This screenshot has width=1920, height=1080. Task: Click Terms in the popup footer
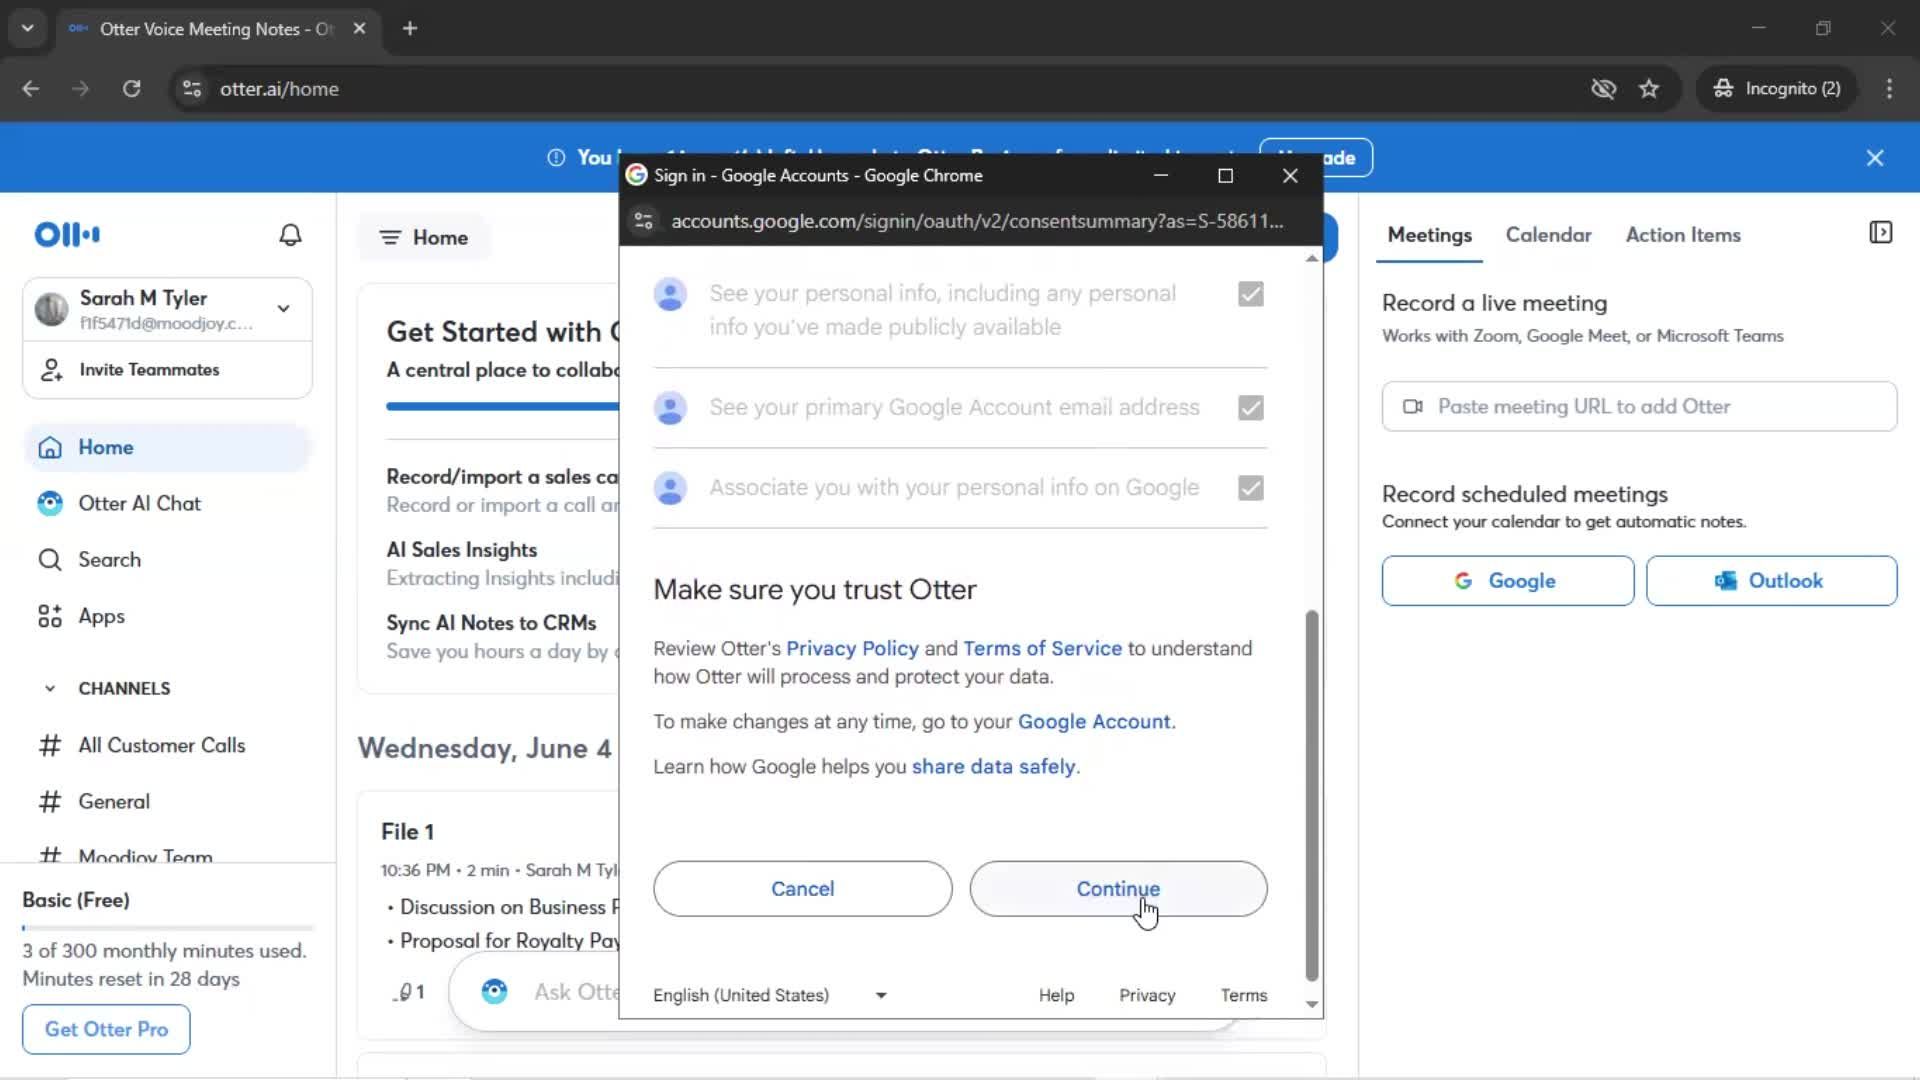point(1243,995)
